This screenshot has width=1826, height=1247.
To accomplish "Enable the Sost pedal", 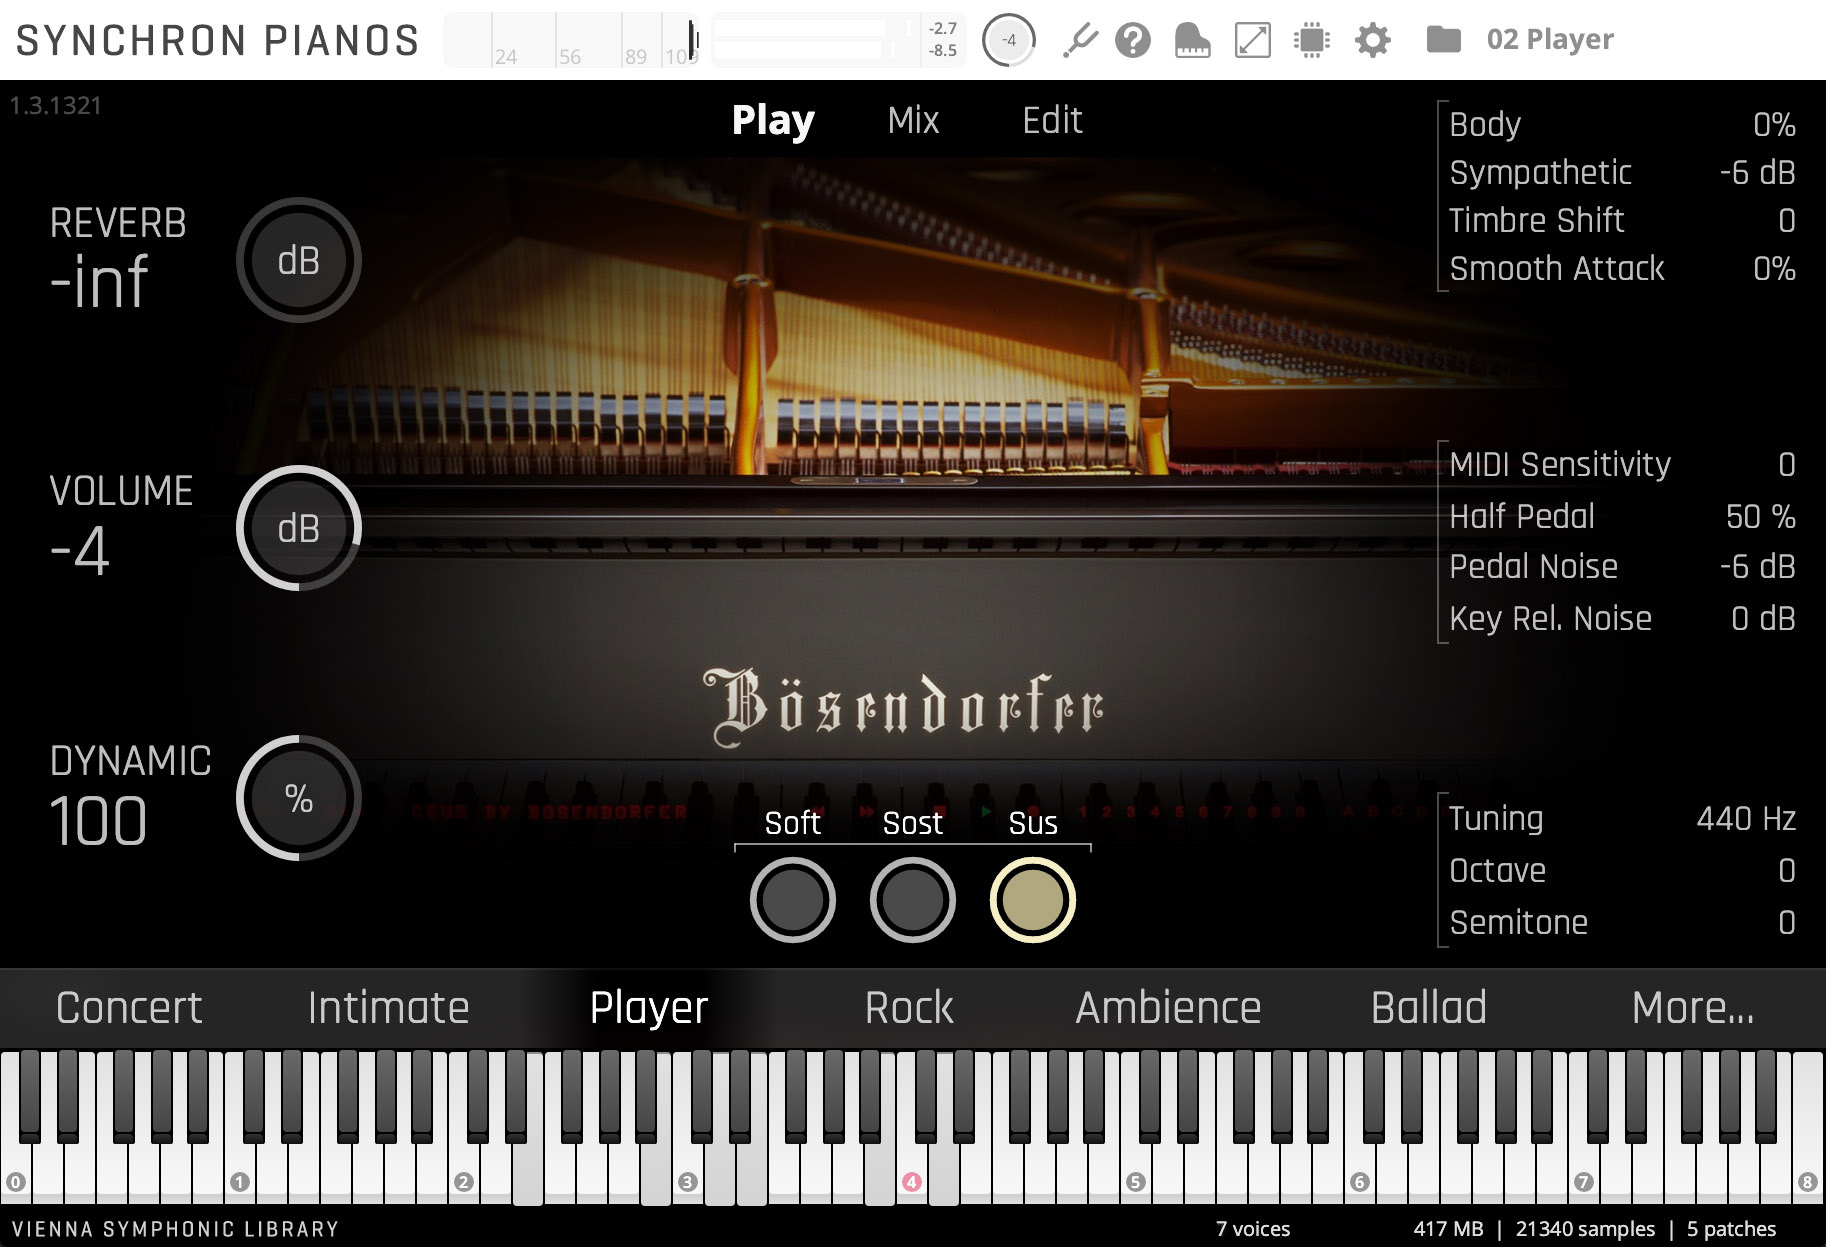I will click(912, 900).
